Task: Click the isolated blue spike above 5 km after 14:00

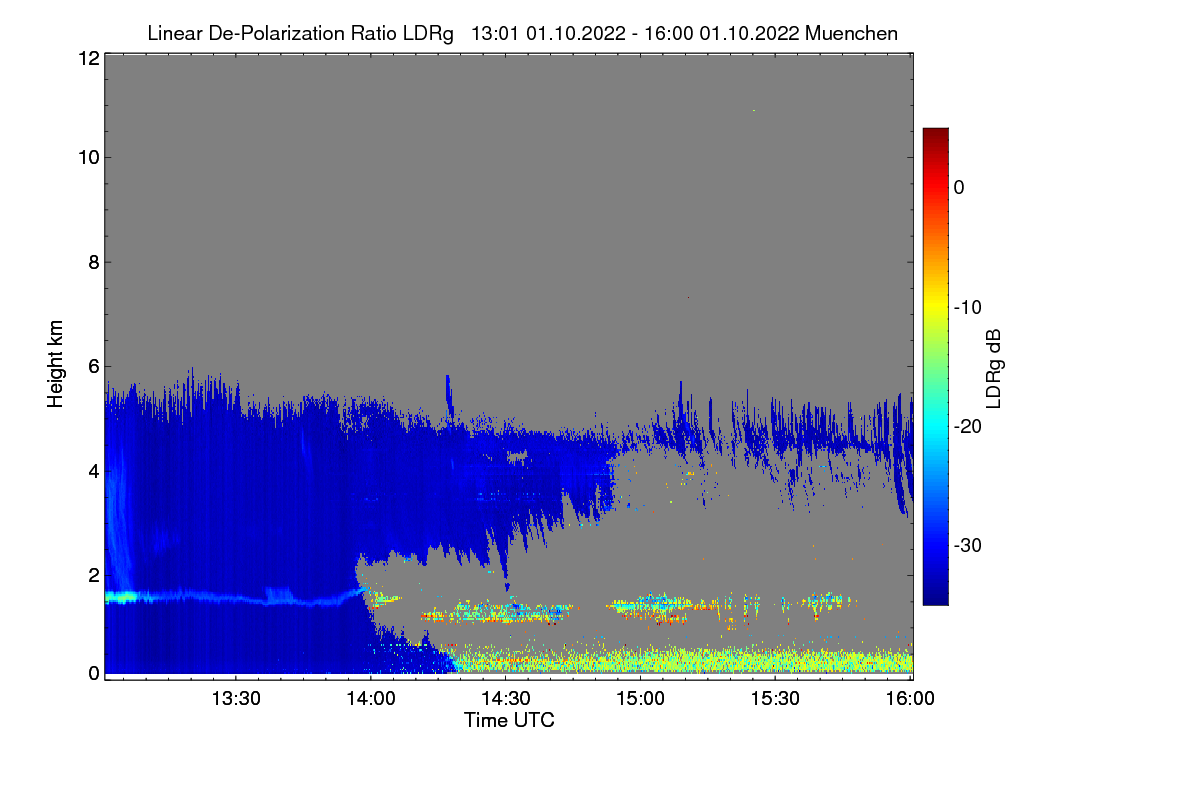Action: click(448, 397)
